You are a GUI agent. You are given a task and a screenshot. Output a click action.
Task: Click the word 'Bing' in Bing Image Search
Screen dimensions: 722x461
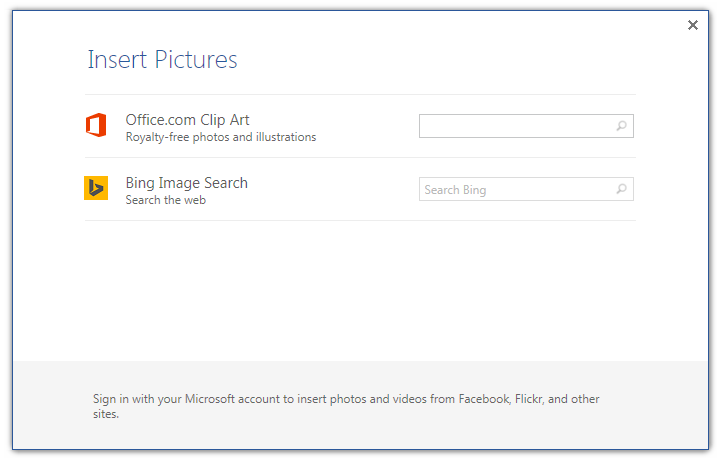pos(140,183)
